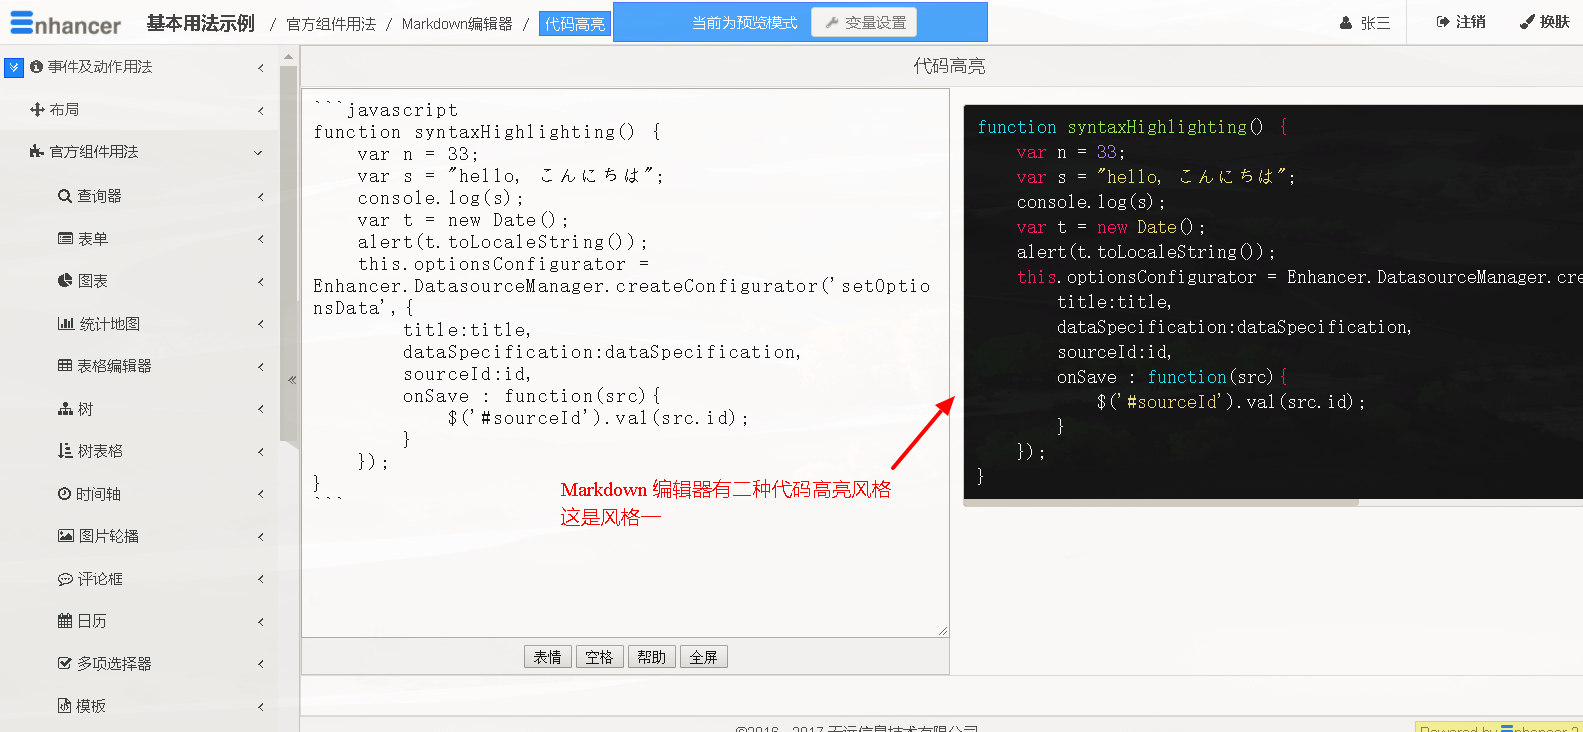Open the 树表格 menu item
The width and height of the screenshot is (1583, 732).
[x=140, y=451]
